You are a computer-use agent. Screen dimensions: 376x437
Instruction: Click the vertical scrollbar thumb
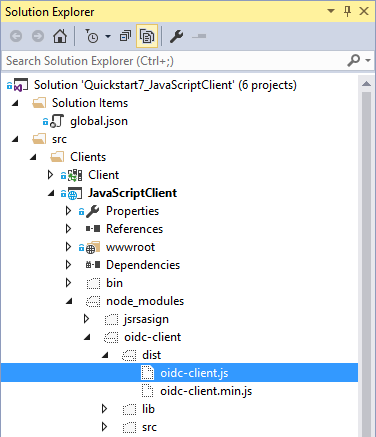coord(366,264)
